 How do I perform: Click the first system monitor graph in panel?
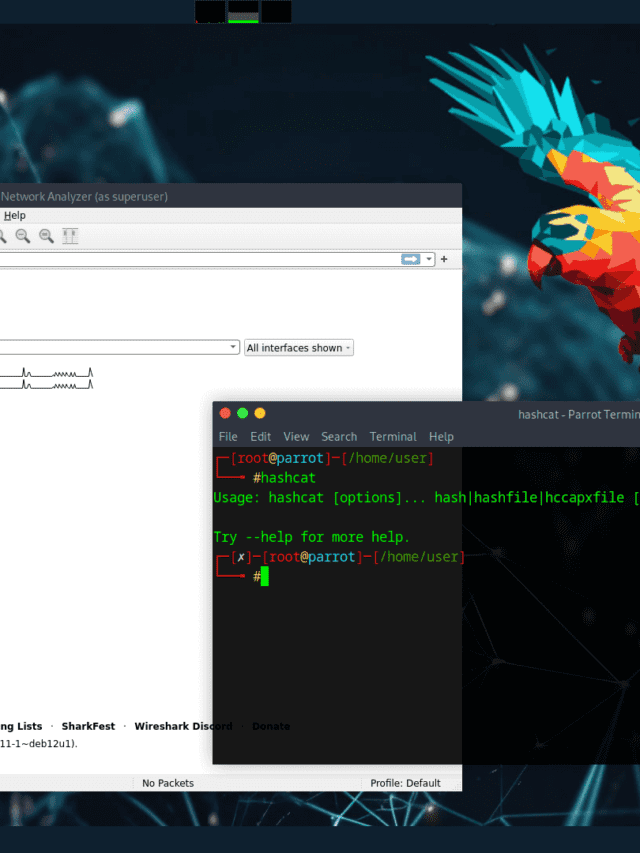pos(210,11)
